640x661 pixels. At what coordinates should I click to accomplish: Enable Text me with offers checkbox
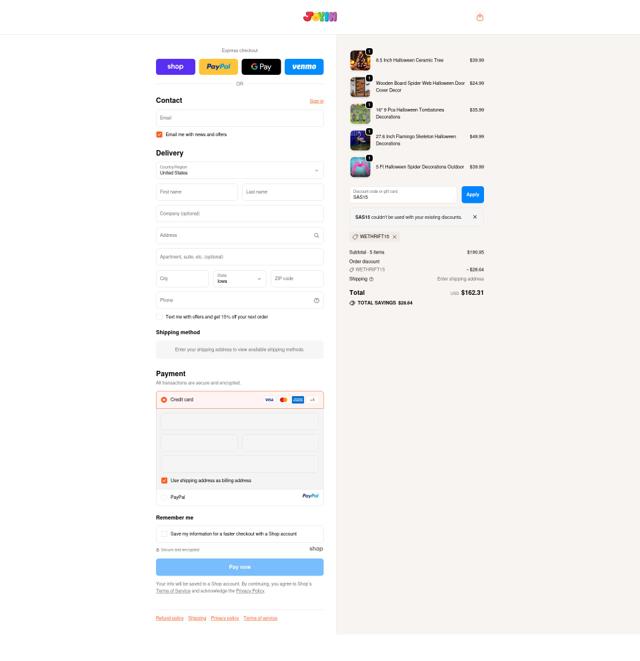point(159,317)
